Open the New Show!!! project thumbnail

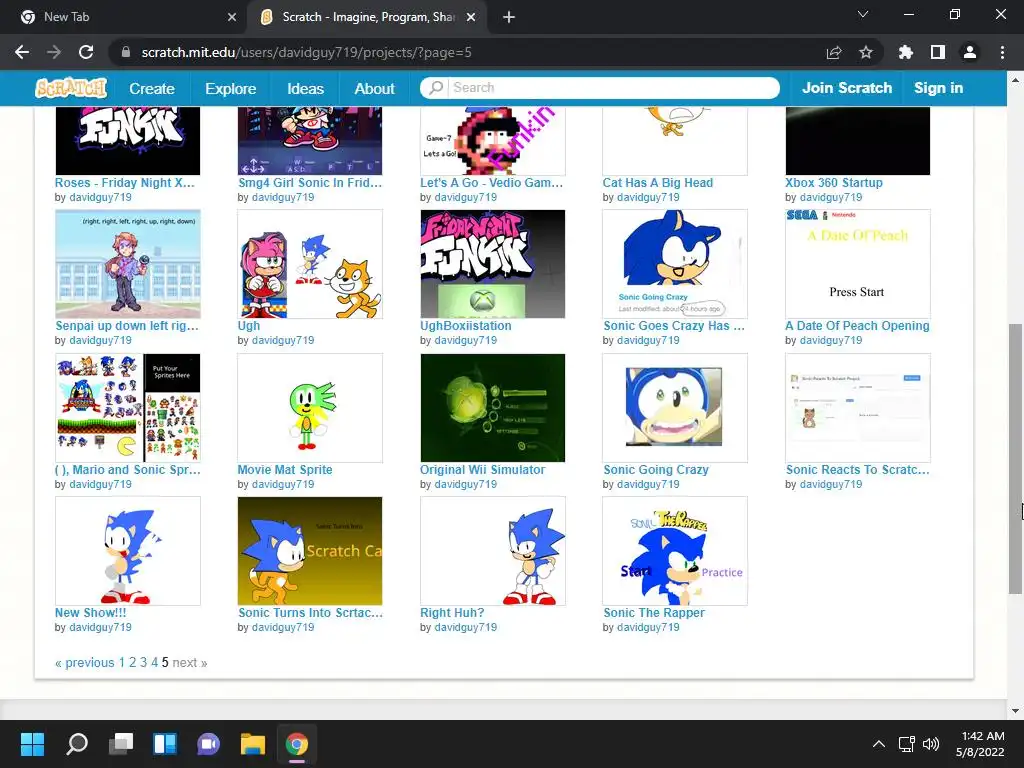128,551
